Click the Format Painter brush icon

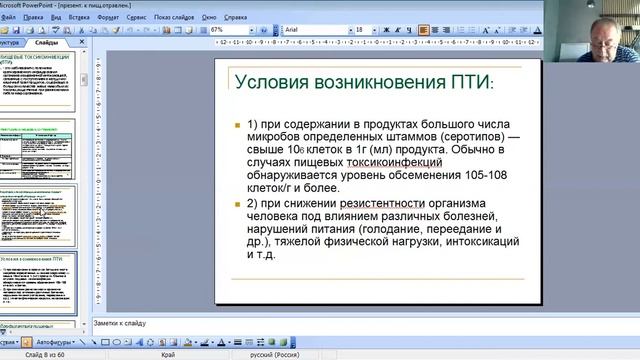pyautogui.click(x=116, y=30)
